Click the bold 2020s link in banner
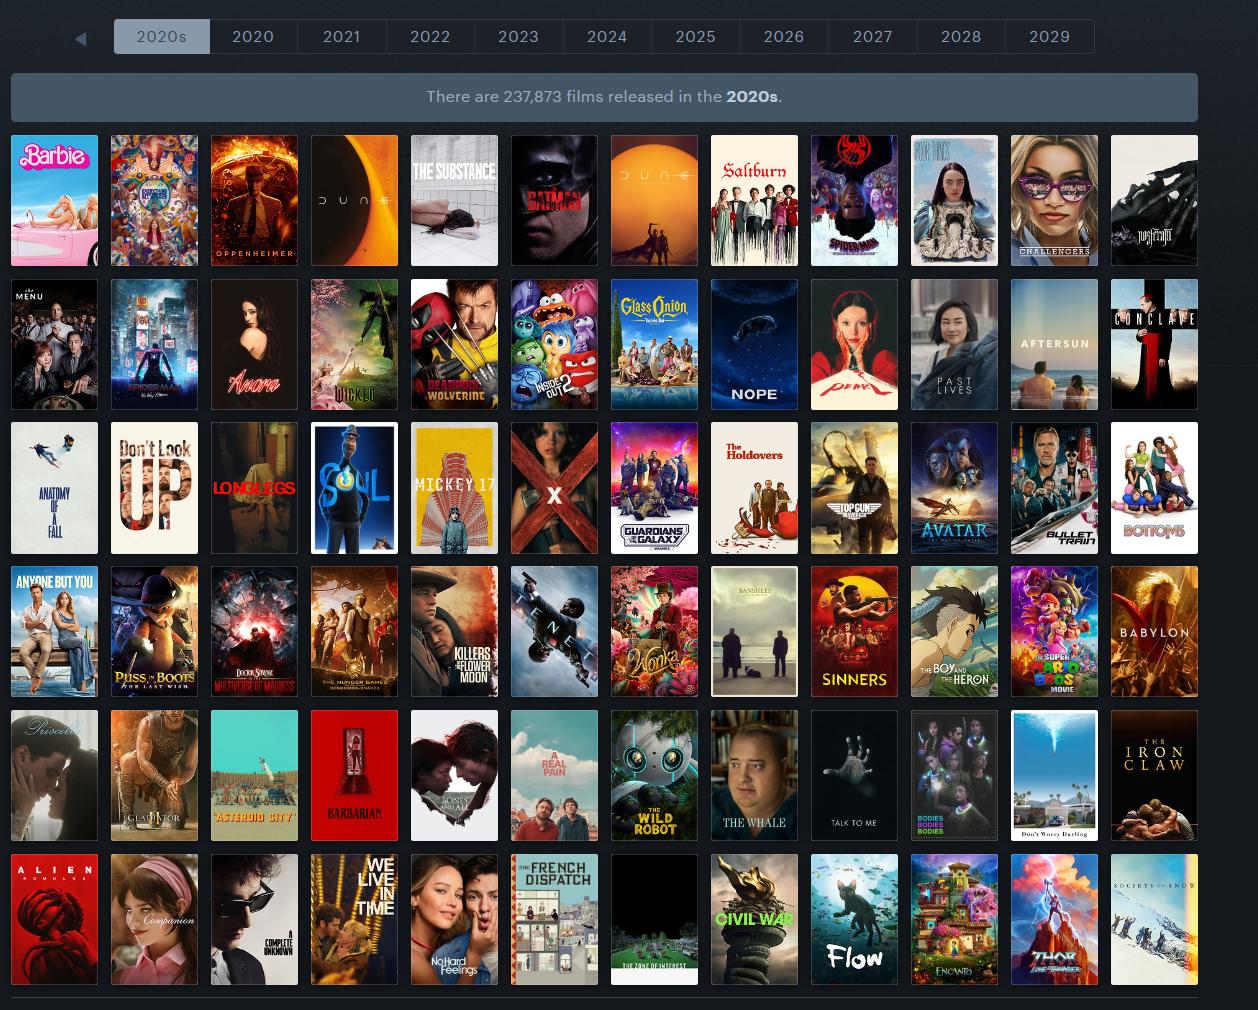 752,97
